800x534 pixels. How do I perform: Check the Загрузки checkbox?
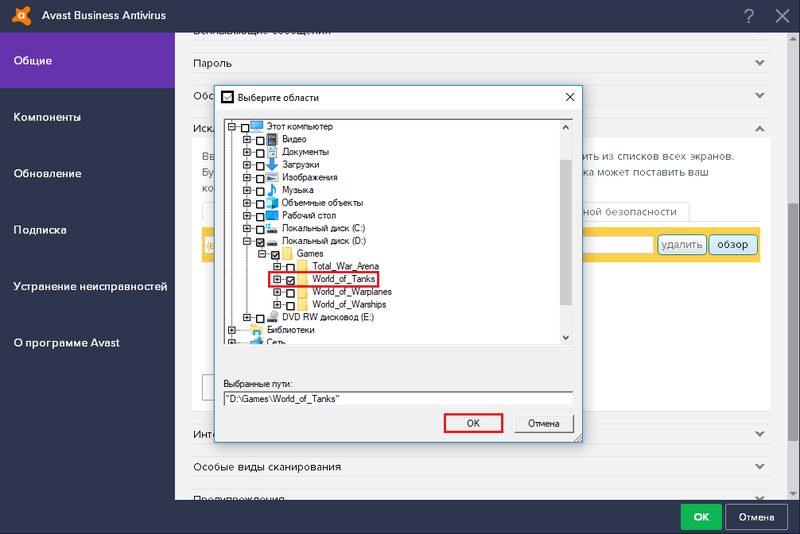tap(260, 166)
